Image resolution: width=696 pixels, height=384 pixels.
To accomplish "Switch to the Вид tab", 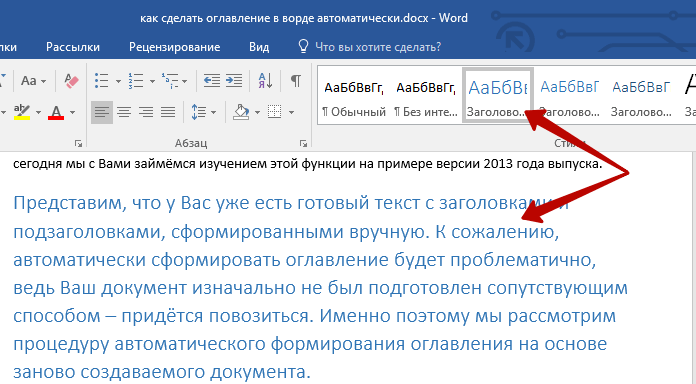I will [259, 47].
